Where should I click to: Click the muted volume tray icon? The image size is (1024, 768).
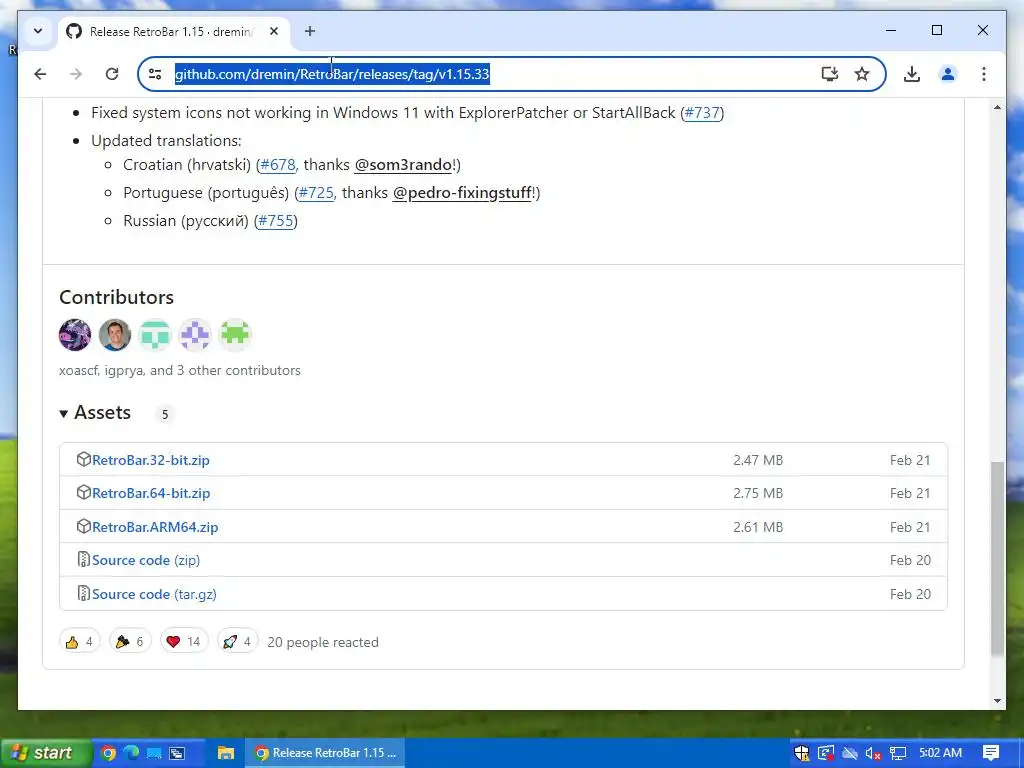click(873, 754)
